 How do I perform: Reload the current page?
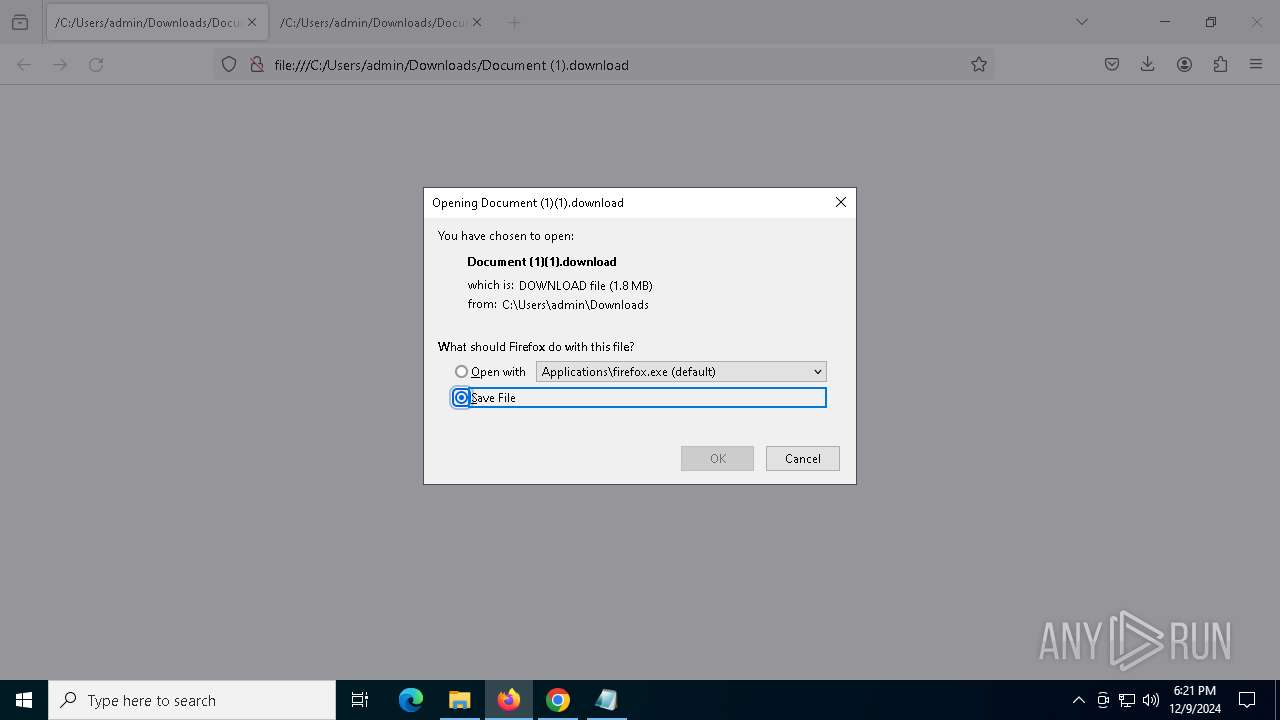(96, 65)
